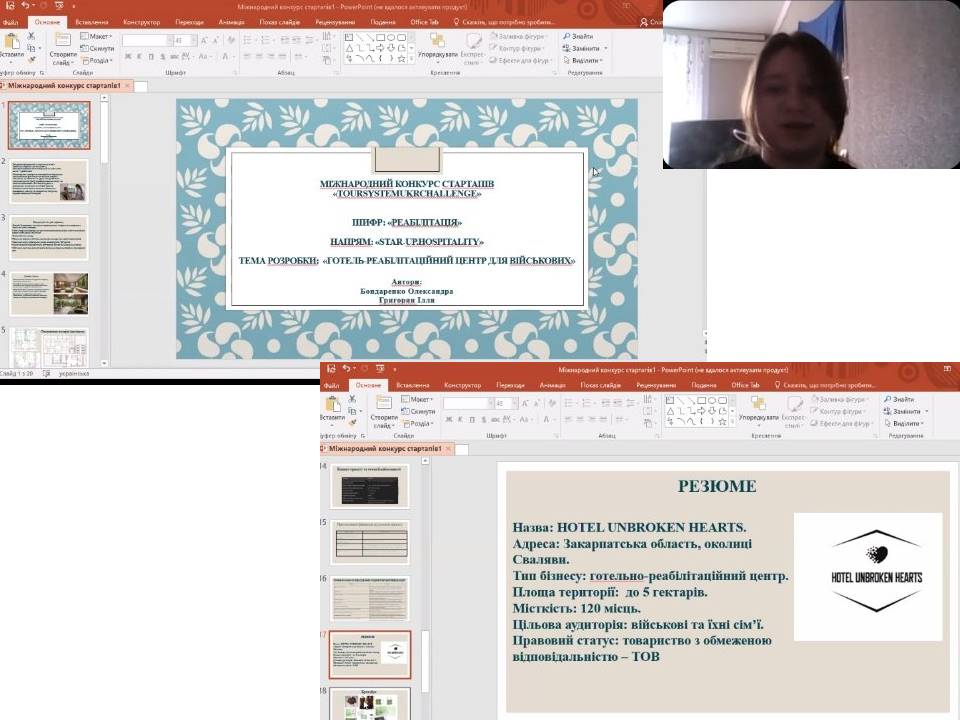The height and width of the screenshot is (720, 960).
Task: Toggle Underline formatting in bottom window ribbon
Action: (471, 420)
